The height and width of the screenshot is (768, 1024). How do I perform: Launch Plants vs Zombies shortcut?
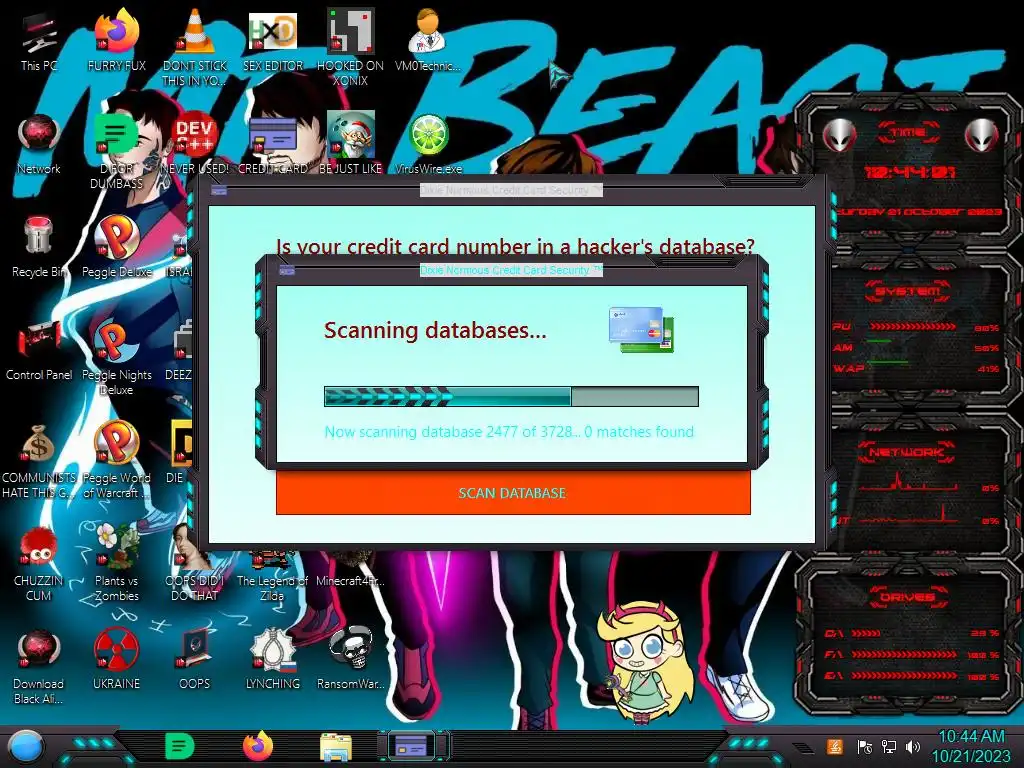point(116,563)
